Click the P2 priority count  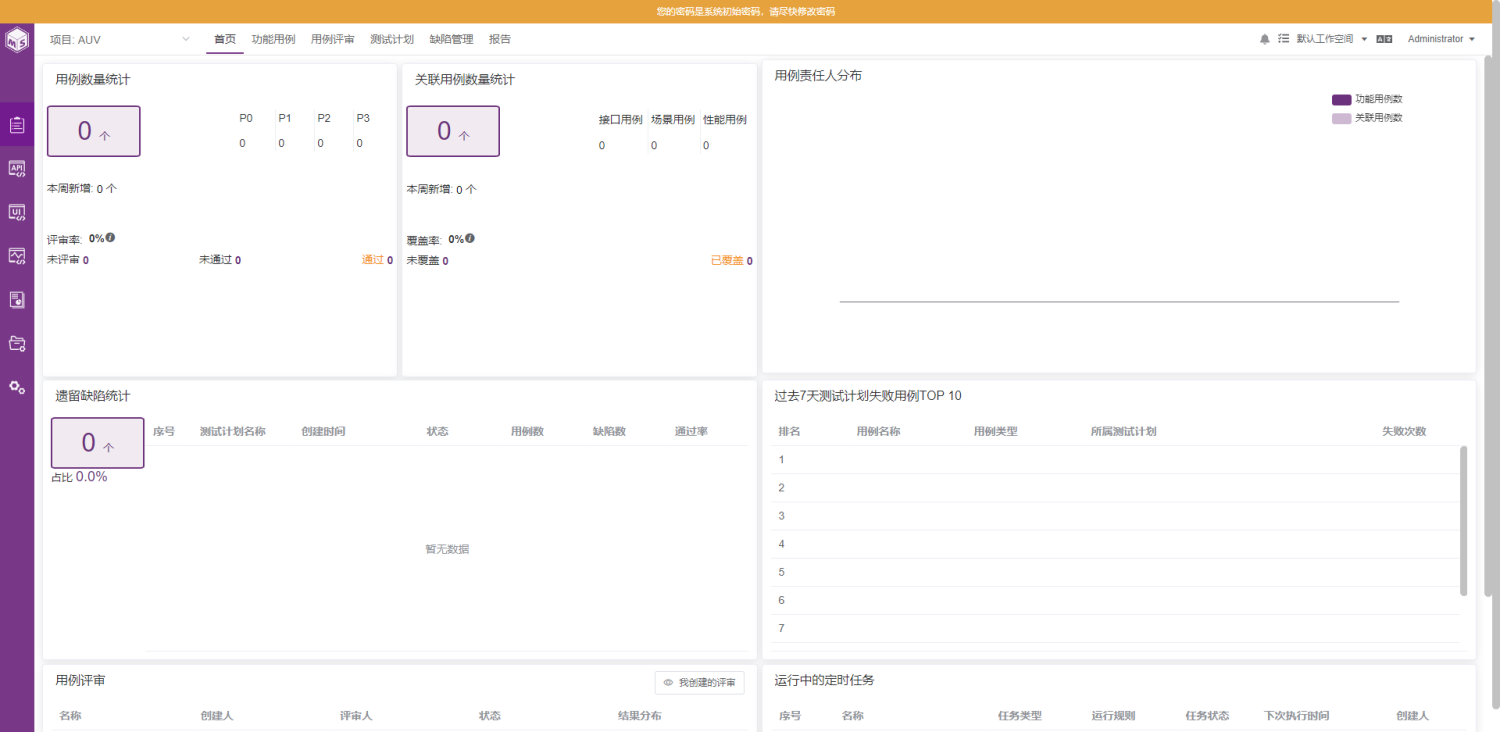[320, 143]
